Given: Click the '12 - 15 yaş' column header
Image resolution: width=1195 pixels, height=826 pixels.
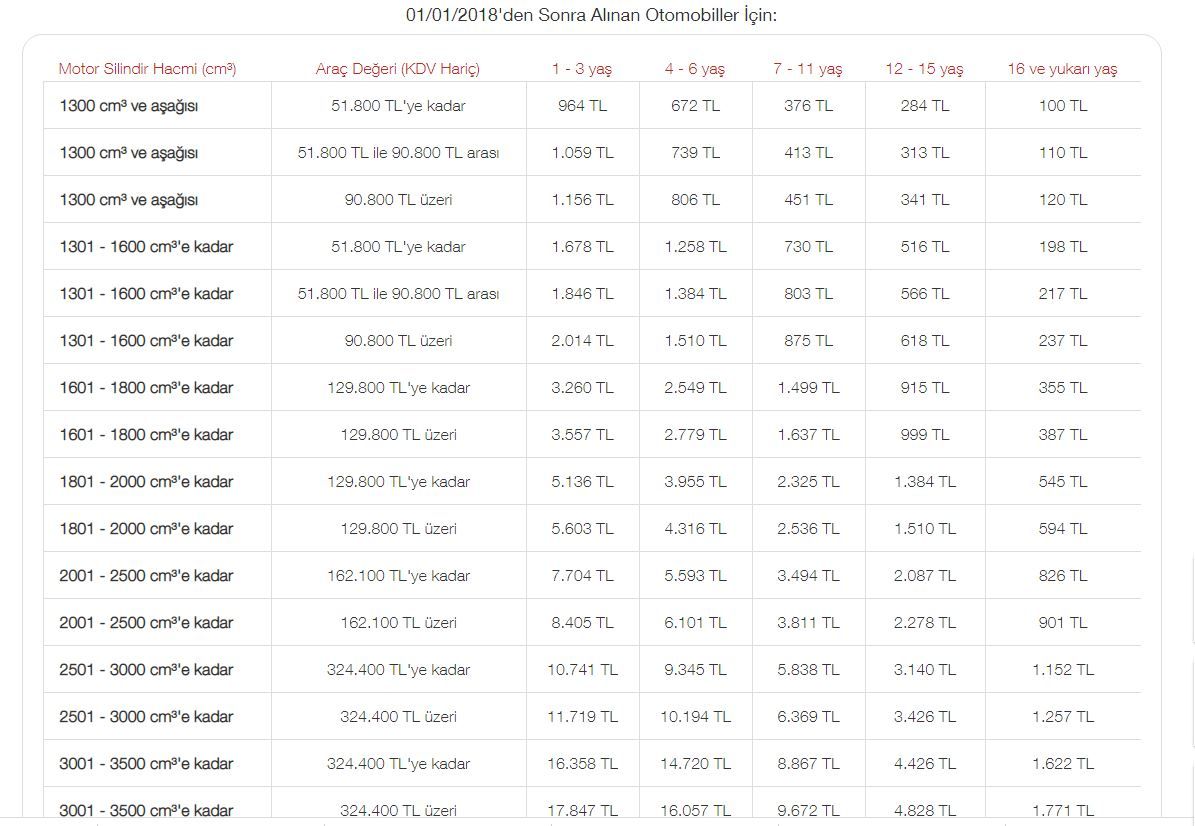Looking at the screenshot, I should click(924, 69).
